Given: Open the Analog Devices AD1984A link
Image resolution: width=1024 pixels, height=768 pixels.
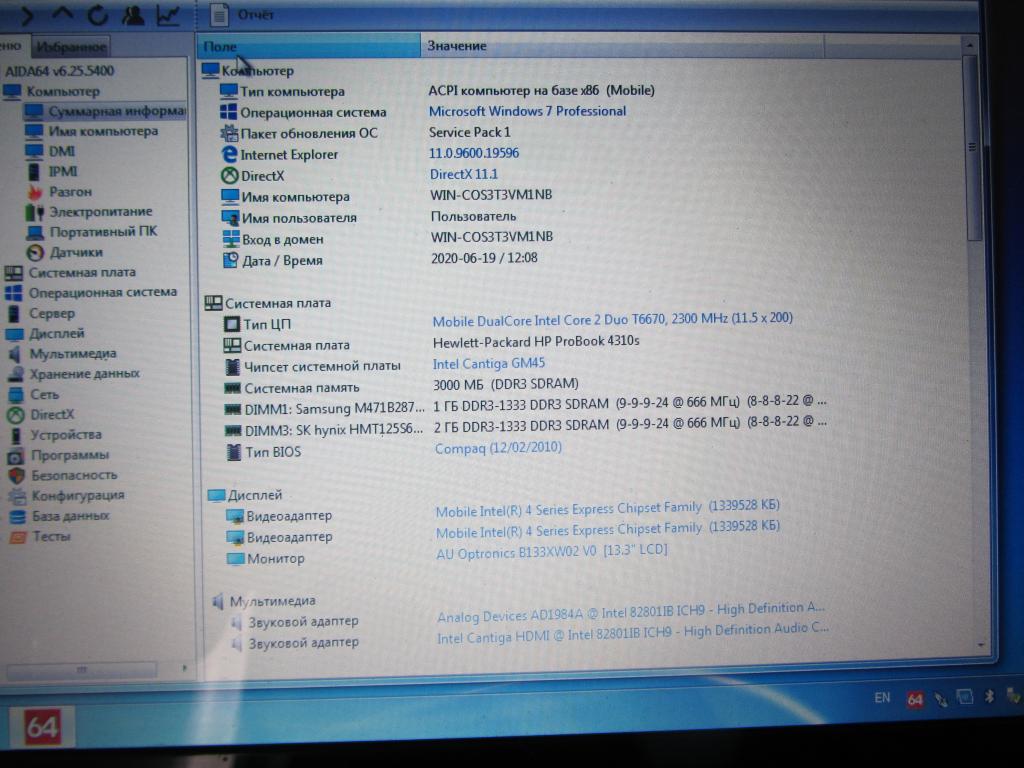Looking at the screenshot, I should coord(631,613).
